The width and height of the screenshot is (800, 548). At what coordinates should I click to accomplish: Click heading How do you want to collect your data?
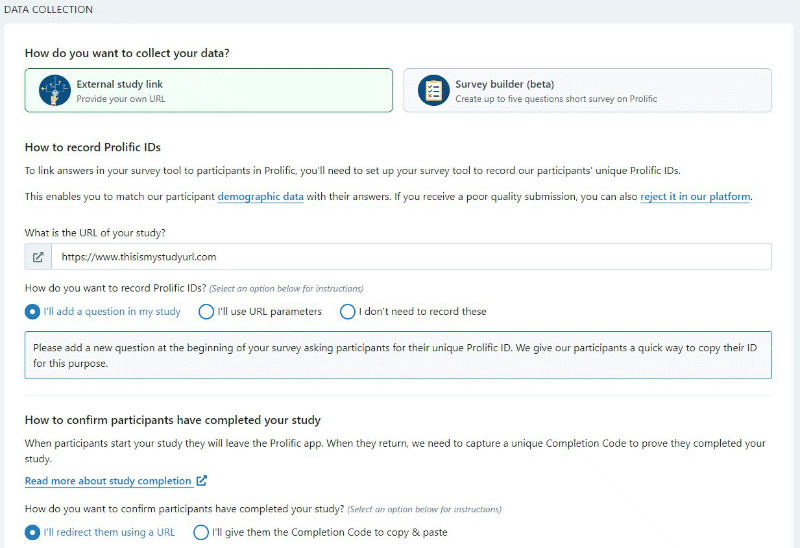point(127,53)
